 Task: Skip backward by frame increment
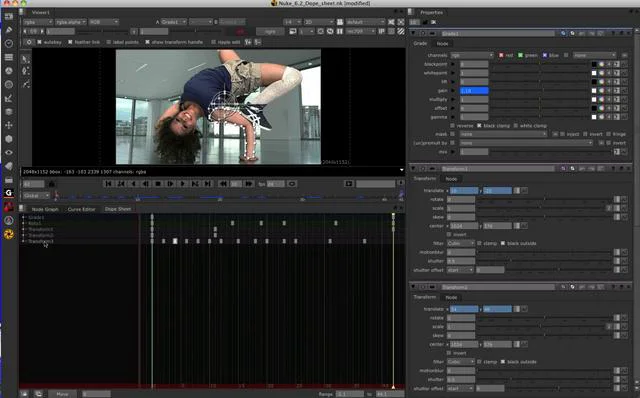223,184
